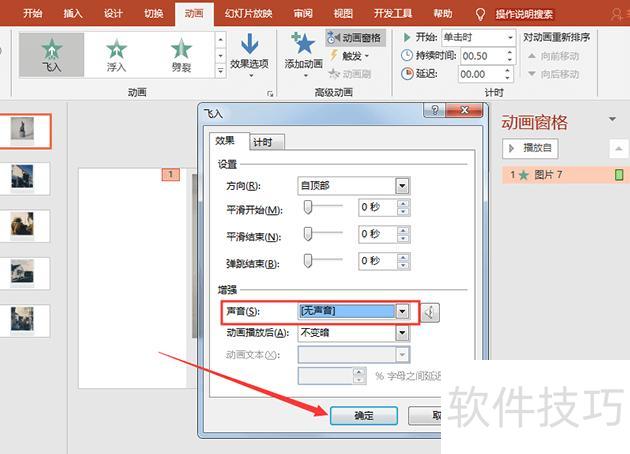Open the animation dialog launcher in 动画 group

[x=270, y=94]
